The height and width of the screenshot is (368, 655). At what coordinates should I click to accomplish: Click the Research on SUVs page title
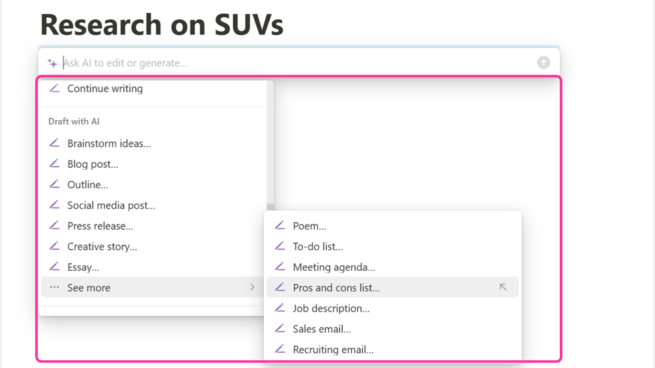click(162, 24)
